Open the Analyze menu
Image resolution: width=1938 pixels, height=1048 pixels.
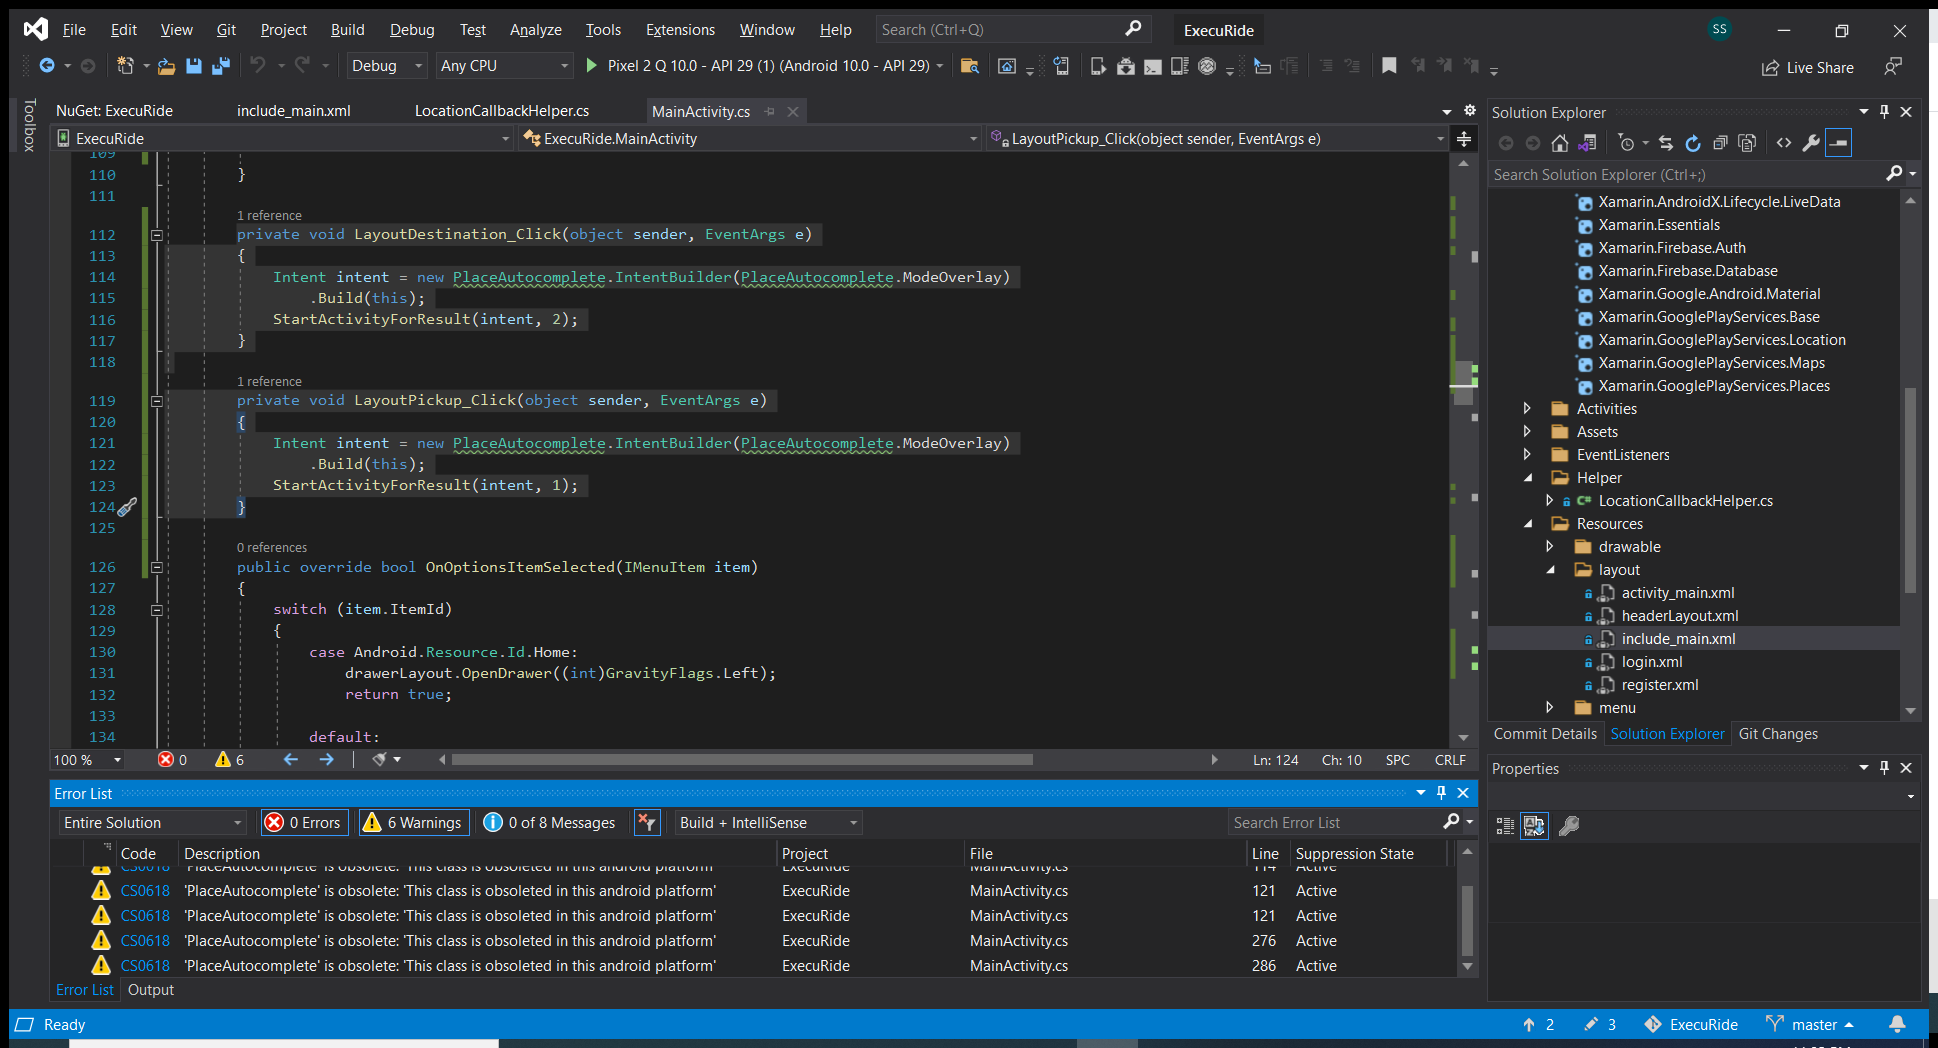pos(535,30)
